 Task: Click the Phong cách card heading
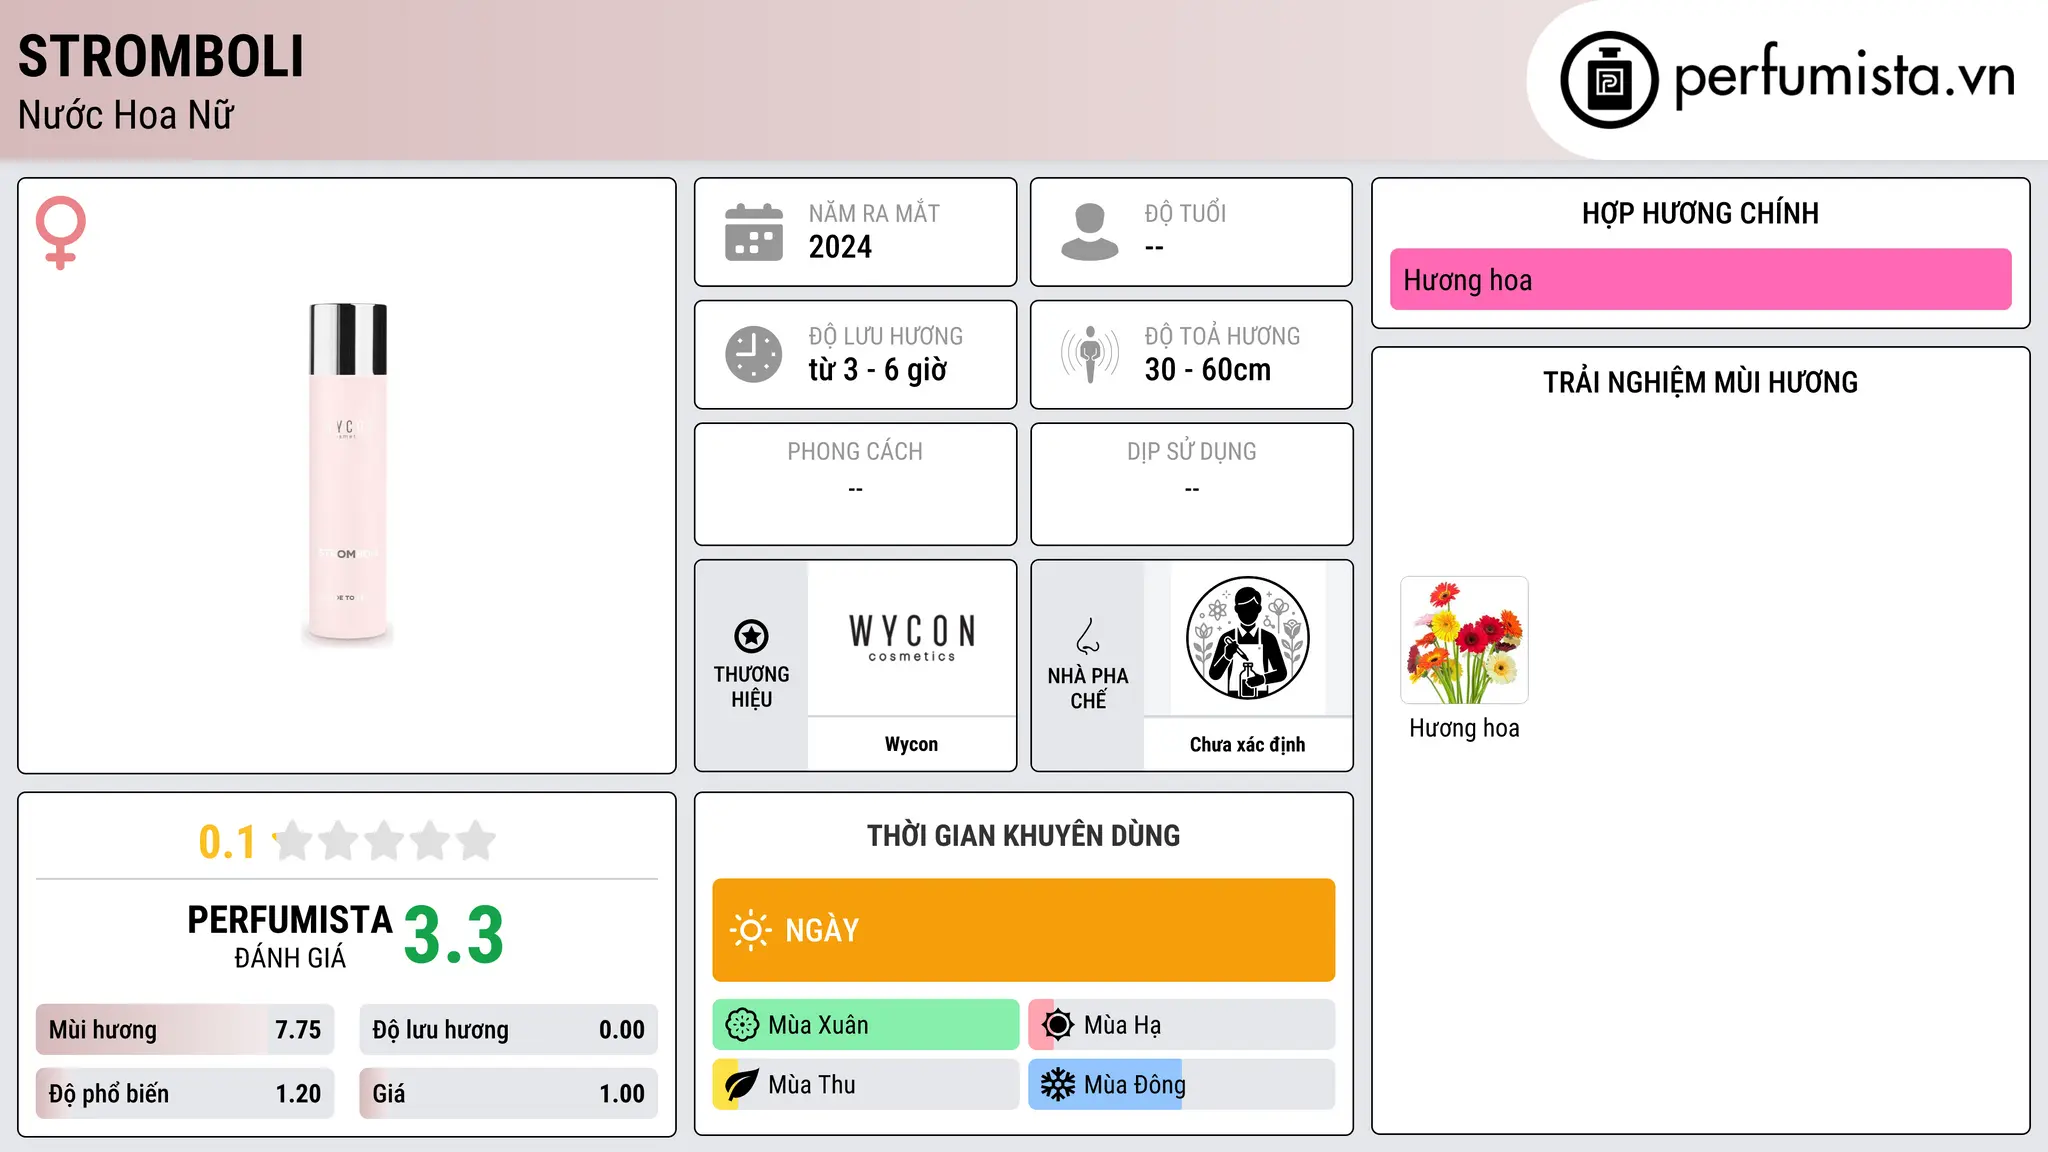855,452
